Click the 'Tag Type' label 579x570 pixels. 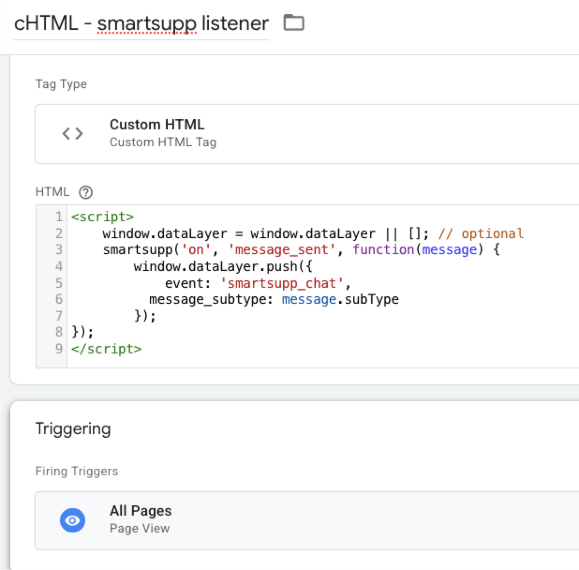(x=61, y=84)
